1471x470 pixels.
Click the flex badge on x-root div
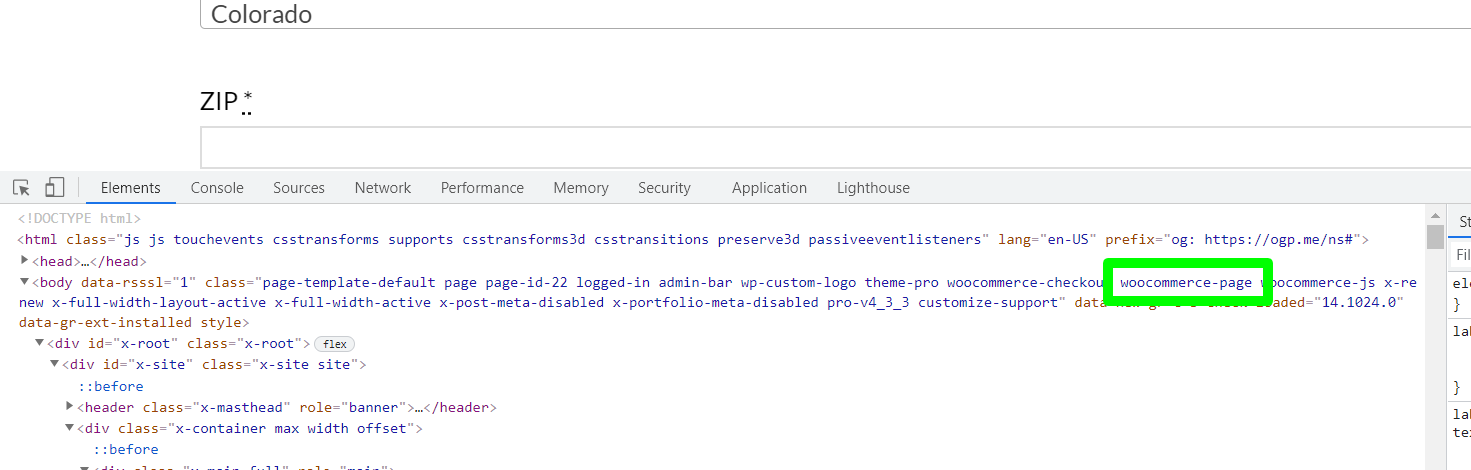click(x=334, y=344)
